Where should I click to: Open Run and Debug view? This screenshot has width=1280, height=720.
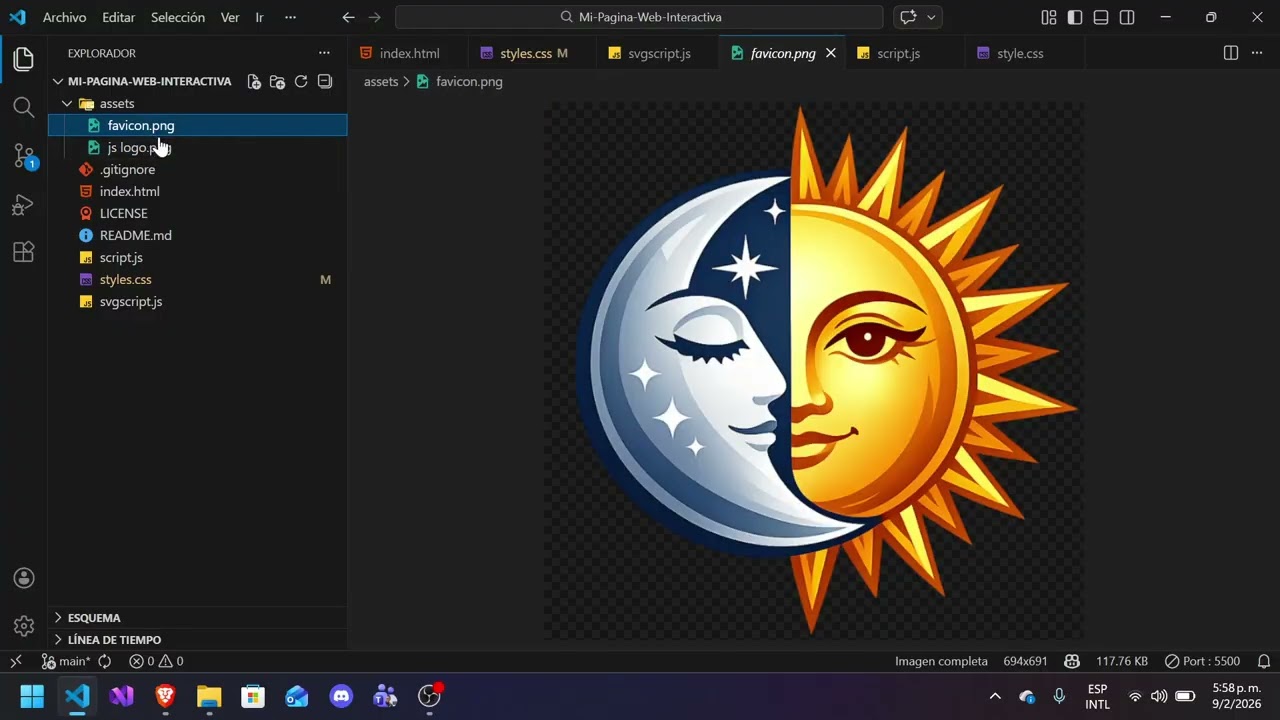tap(24, 205)
